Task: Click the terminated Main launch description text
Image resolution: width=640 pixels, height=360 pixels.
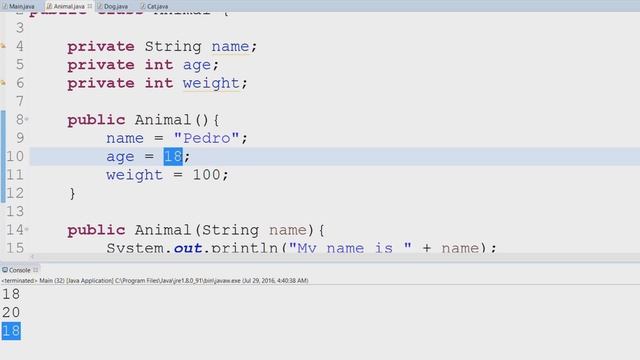Action: 155,281
